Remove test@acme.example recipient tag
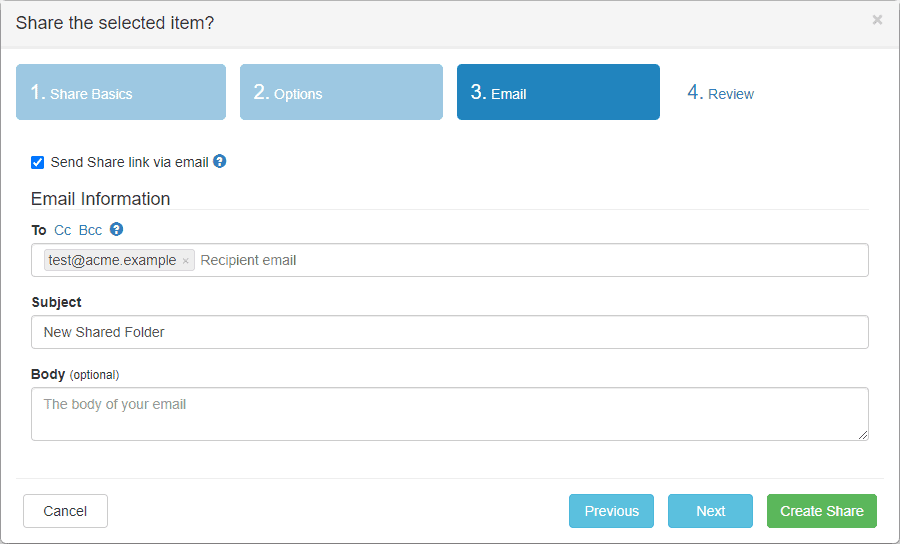Image resolution: width=900 pixels, height=544 pixels. click(x=185, y=261)
